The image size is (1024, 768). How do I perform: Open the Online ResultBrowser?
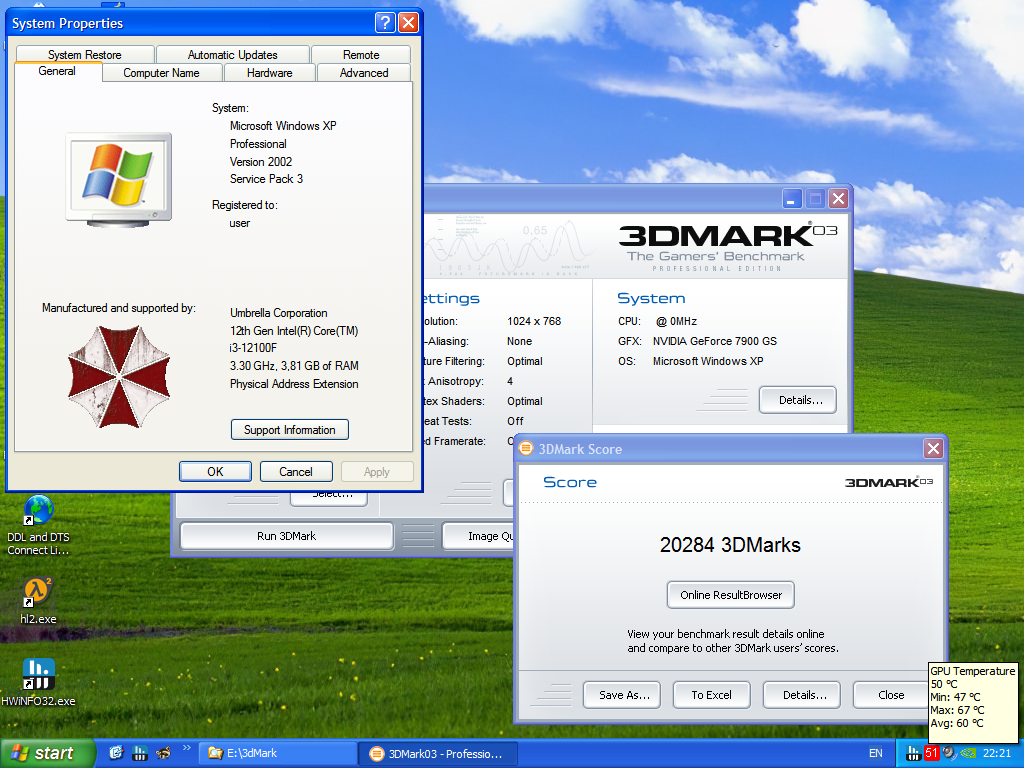click(x=731, y=595)
